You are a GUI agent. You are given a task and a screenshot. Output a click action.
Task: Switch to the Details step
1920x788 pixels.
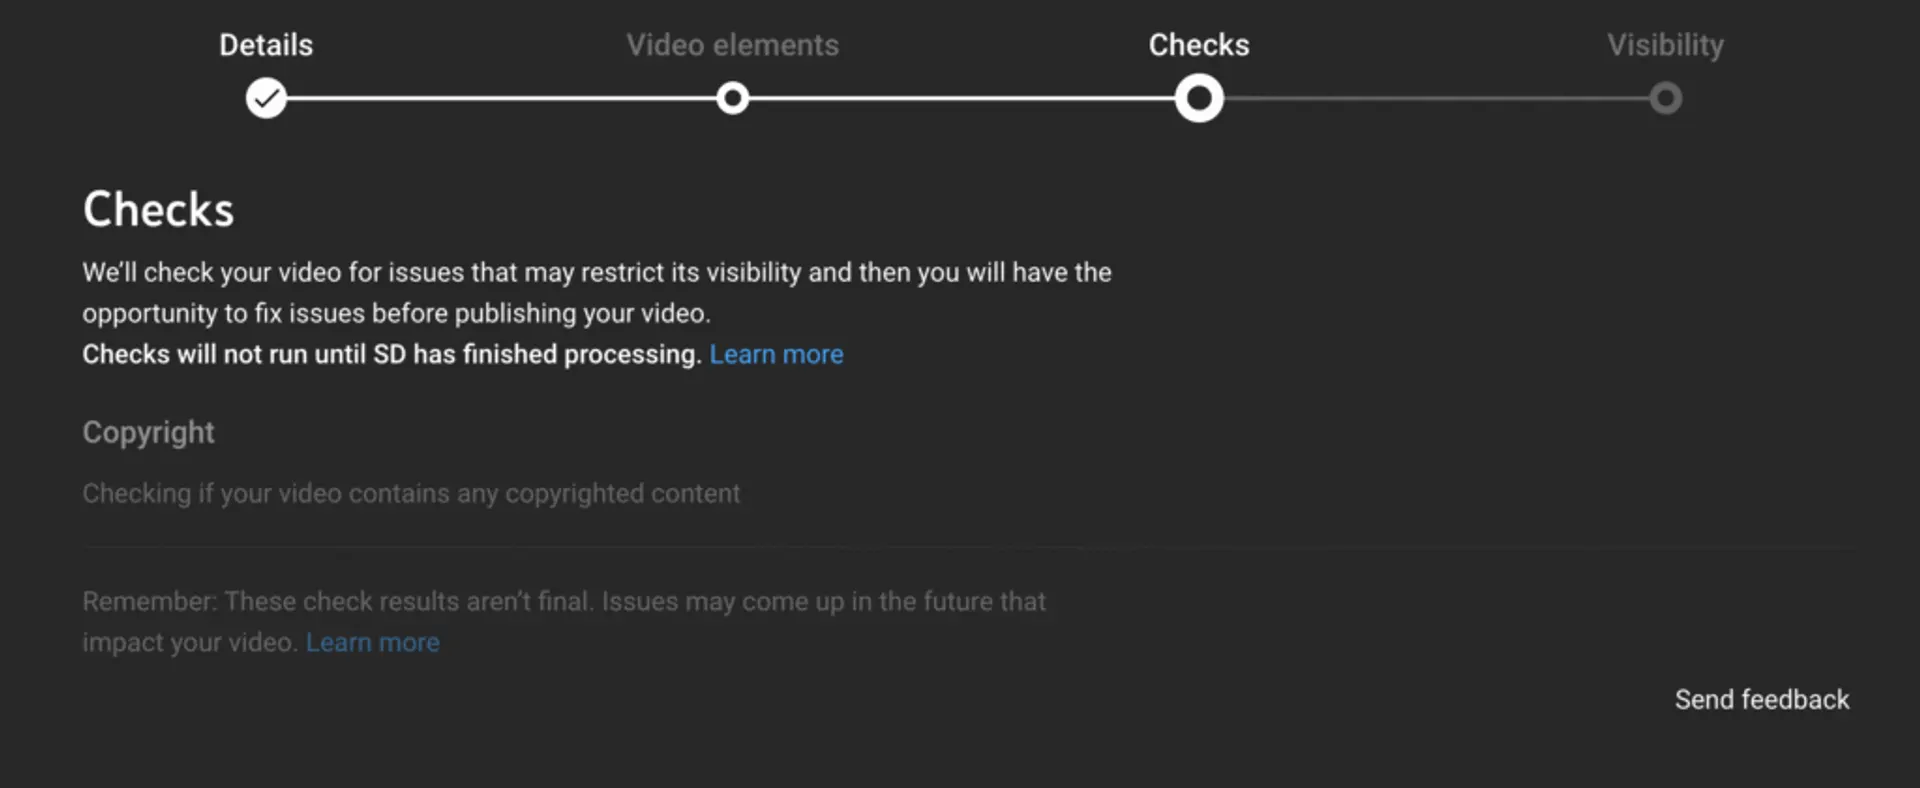[x=265, y=44]
